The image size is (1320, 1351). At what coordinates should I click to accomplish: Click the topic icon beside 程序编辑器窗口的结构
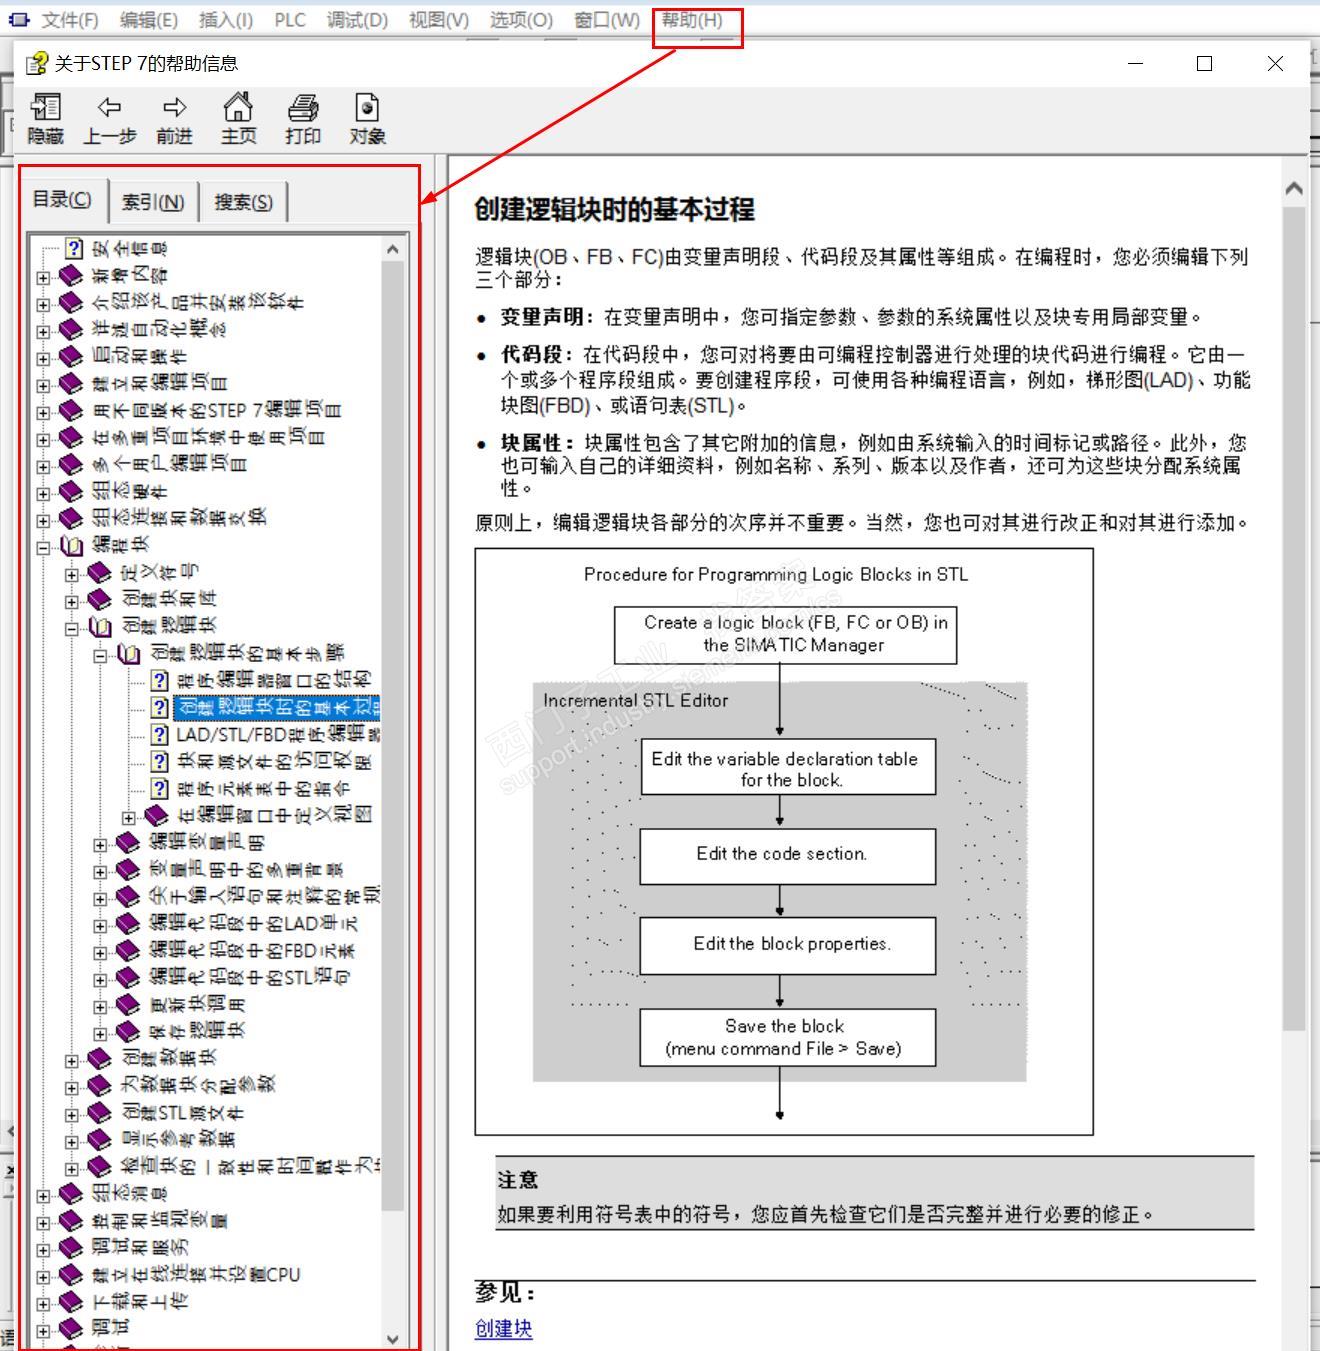[x=159, y=680]
